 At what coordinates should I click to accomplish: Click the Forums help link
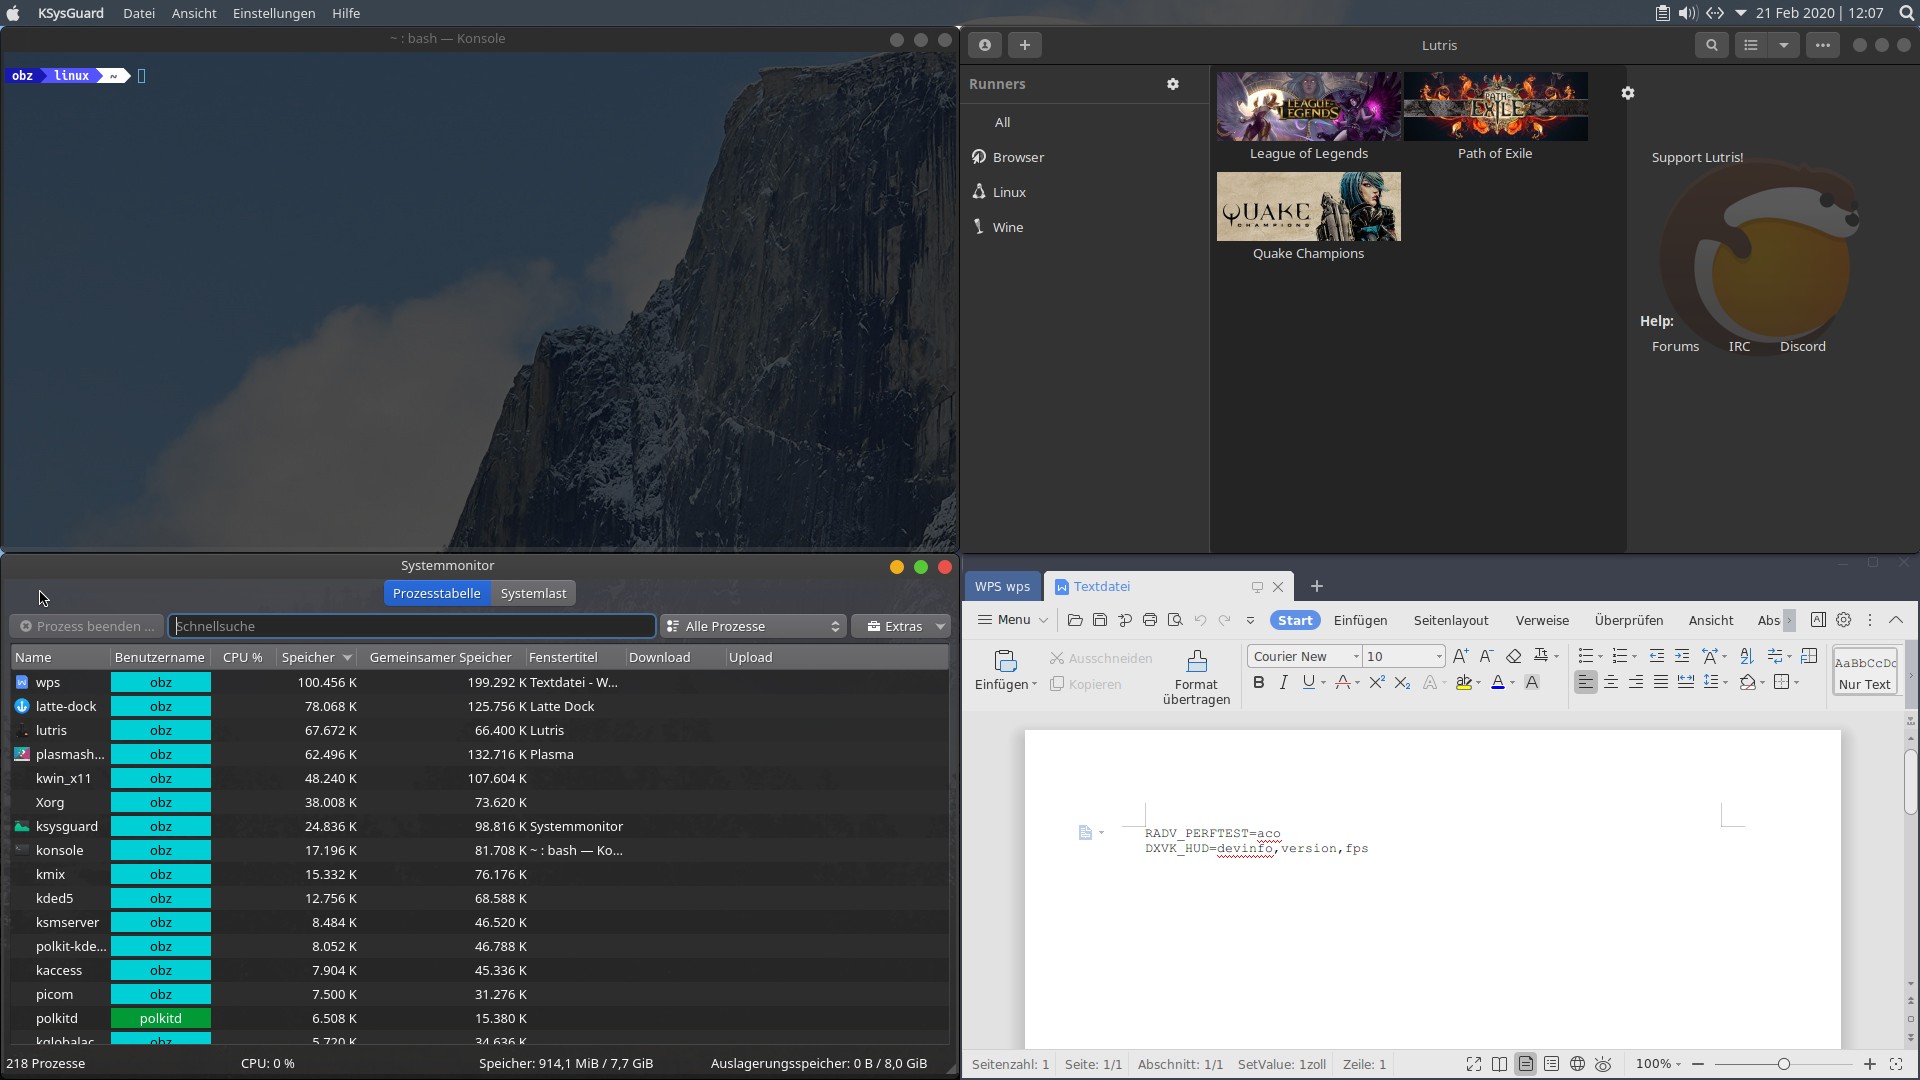pyautogui.click(x=1675, y=347)
